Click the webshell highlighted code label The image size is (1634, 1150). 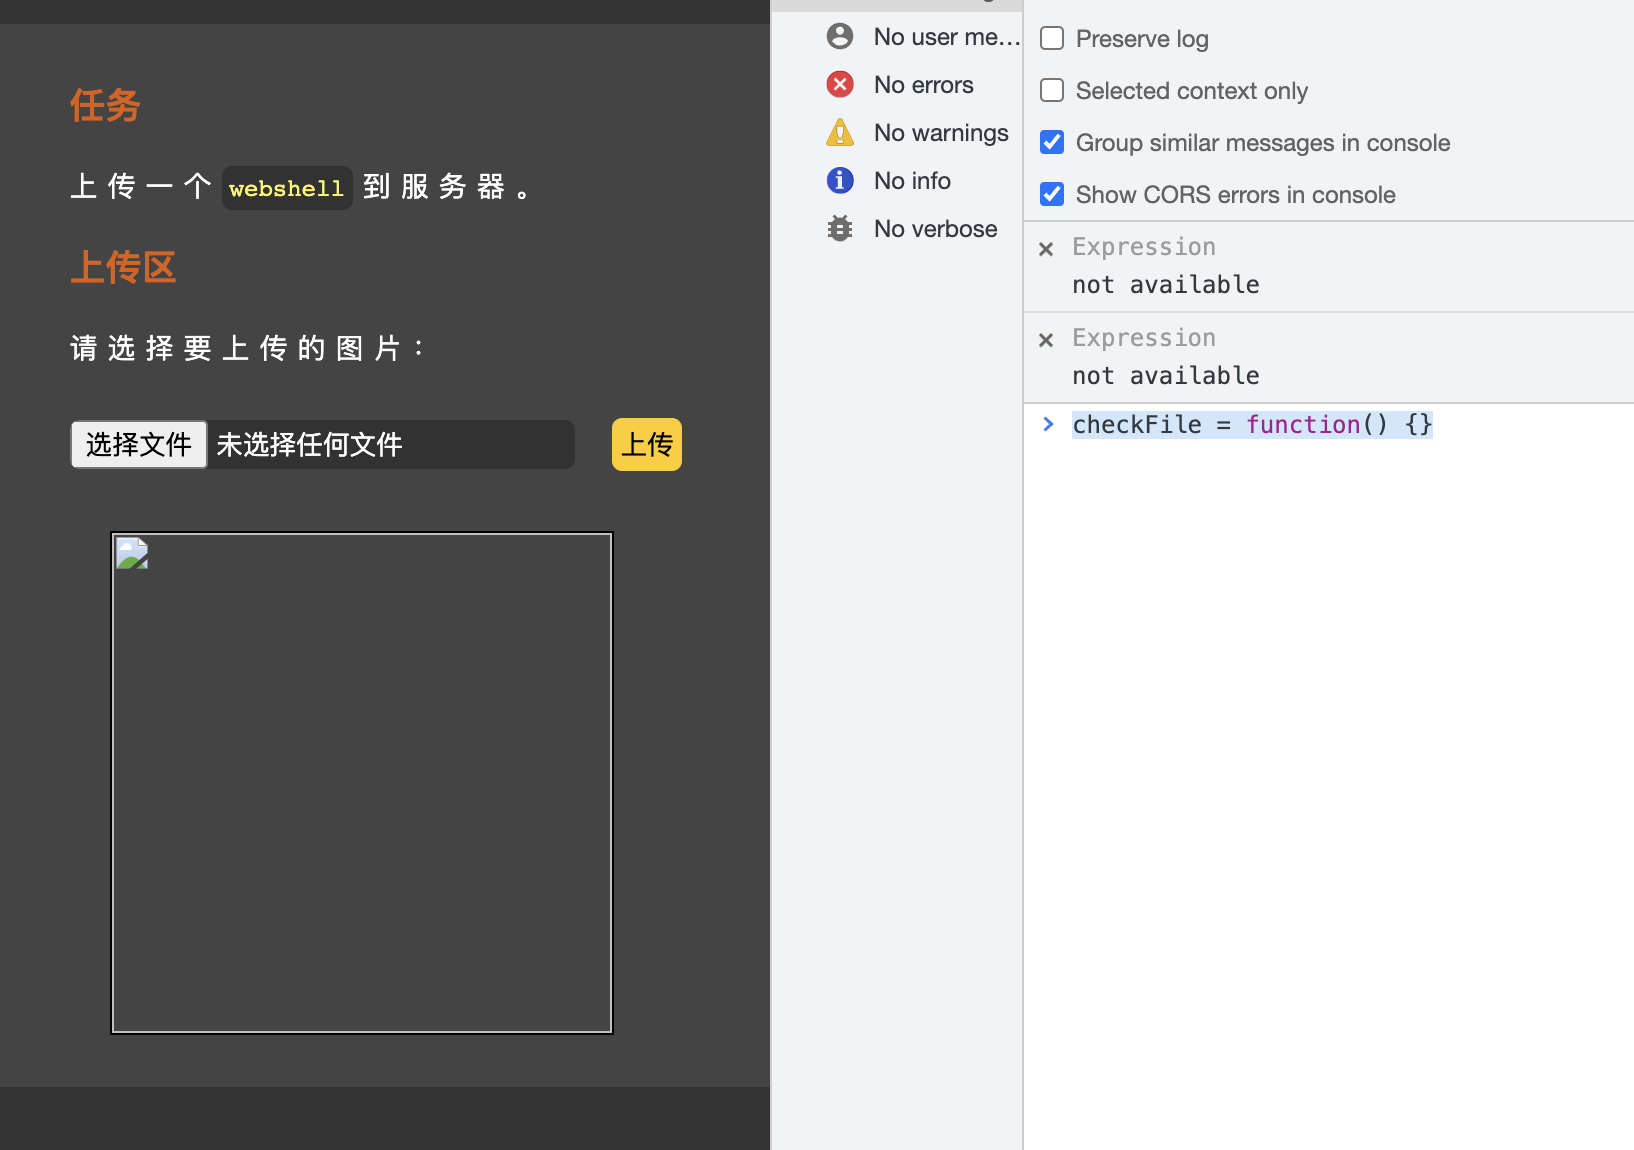click(x=287, y=188)
